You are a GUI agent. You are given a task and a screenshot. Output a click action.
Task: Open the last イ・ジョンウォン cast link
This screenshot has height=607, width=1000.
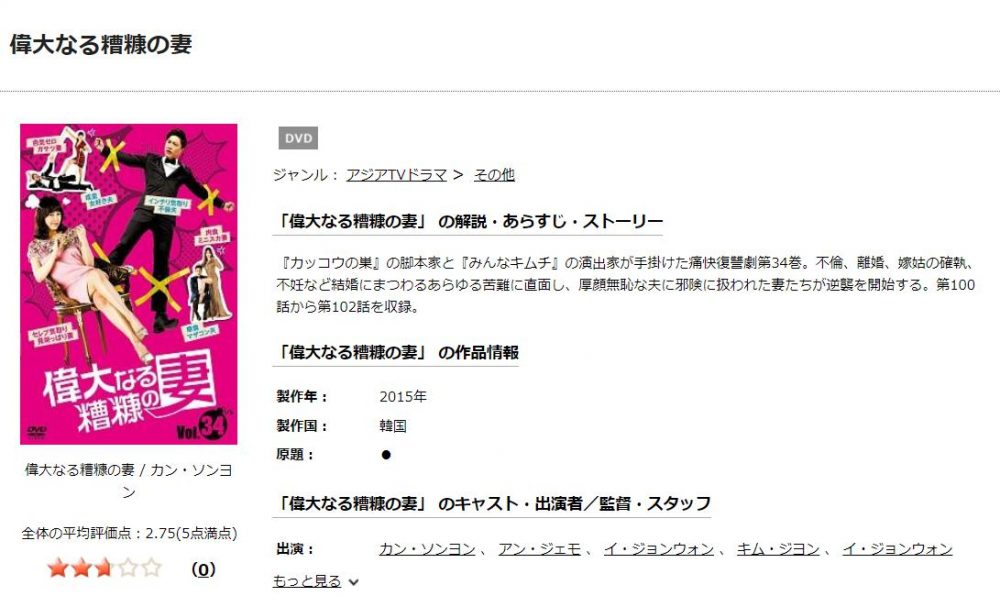[897, 549]
